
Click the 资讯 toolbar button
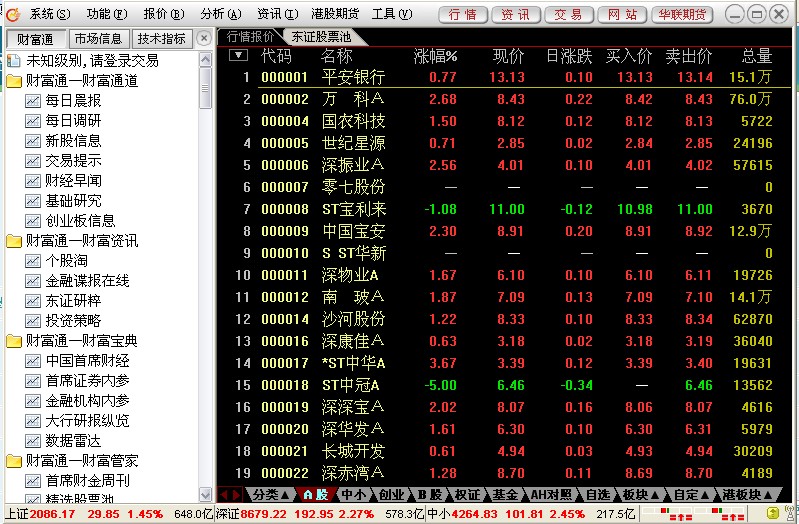(x=516, y=15)
